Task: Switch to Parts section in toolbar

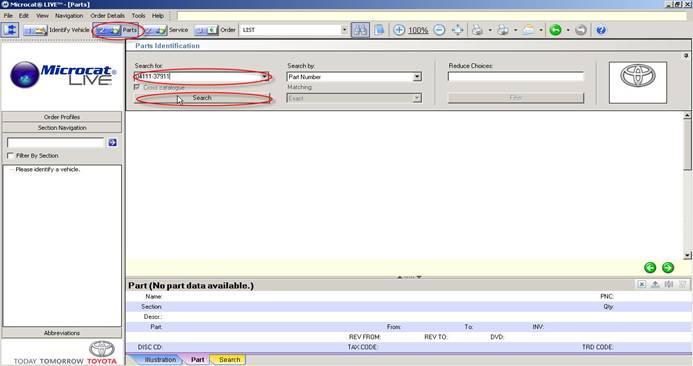Action: click(116, 30)
